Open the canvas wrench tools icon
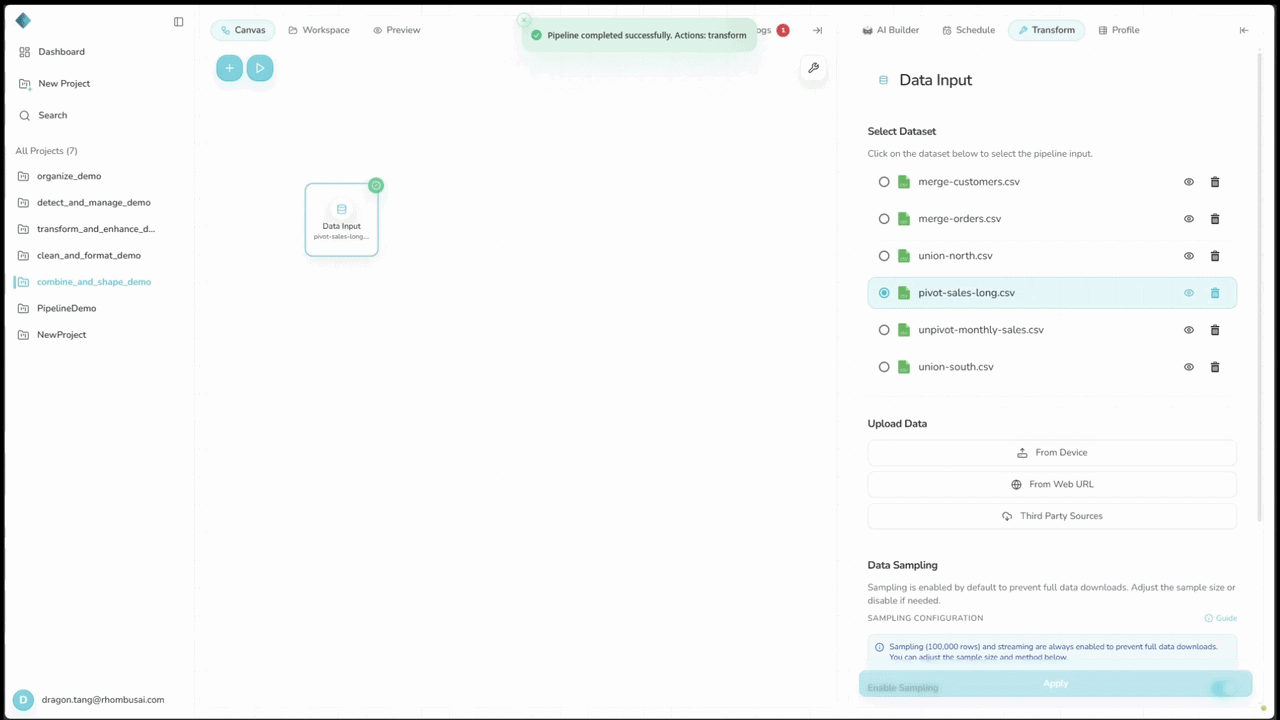 point(814,68)
